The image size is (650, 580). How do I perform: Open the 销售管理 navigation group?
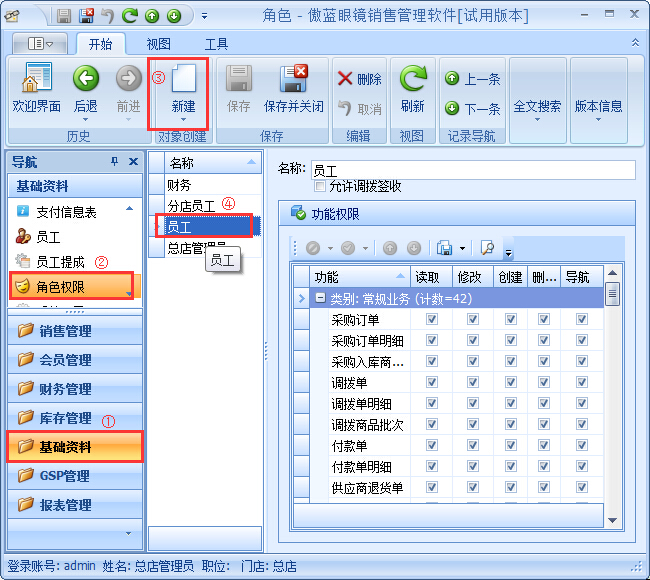click(x=75, y=331)
